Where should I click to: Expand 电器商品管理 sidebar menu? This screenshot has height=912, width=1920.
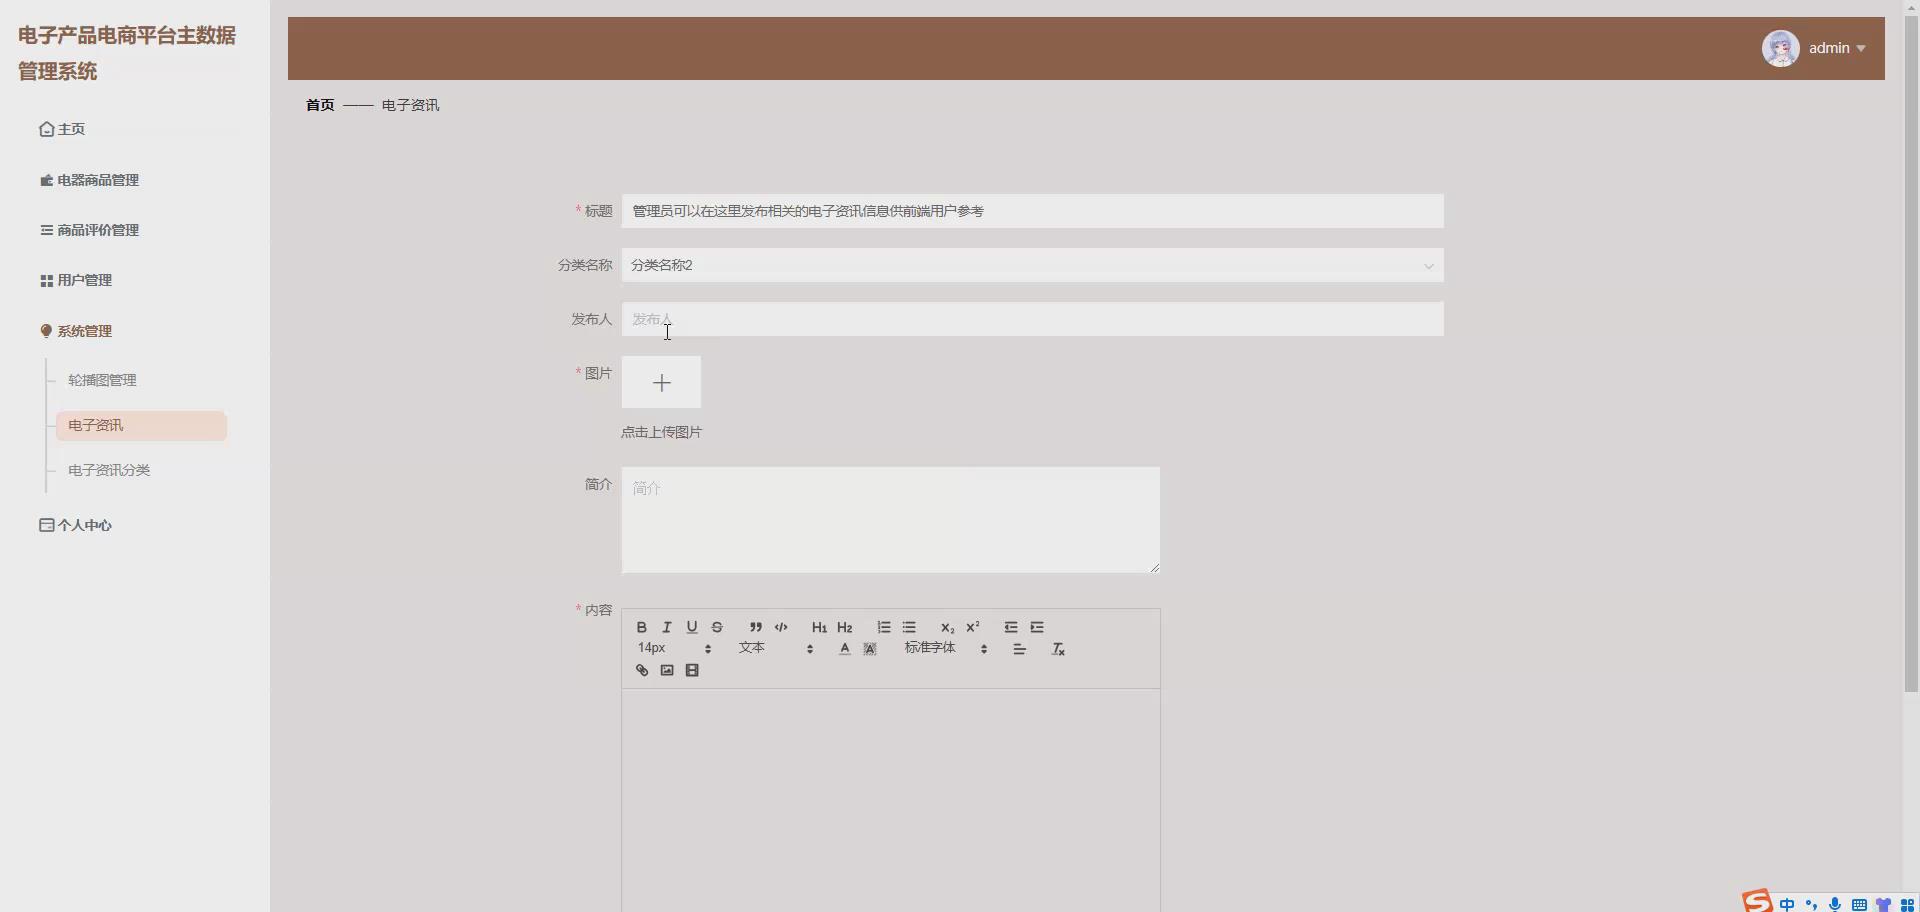89,180
